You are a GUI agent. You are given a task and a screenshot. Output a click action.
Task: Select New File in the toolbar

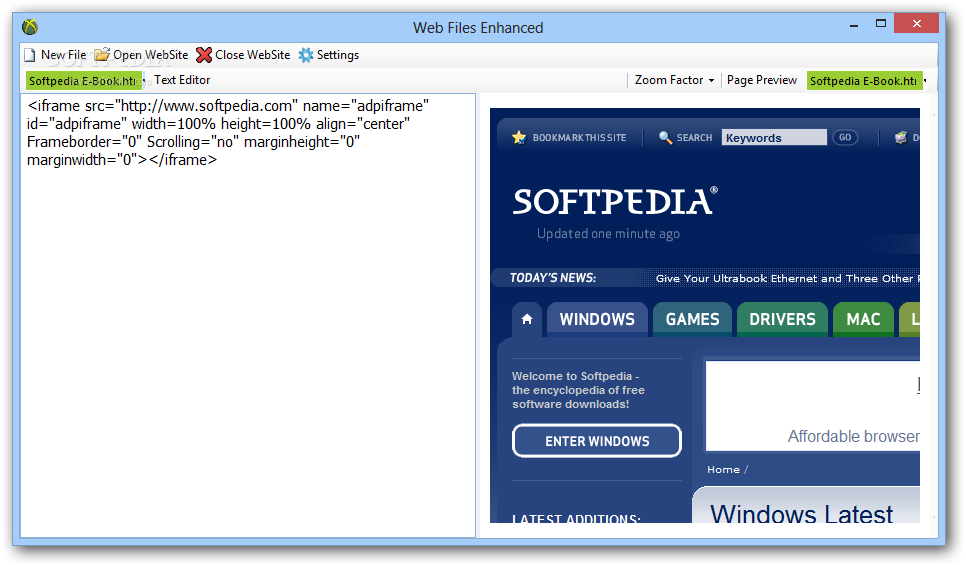[63, 55]
